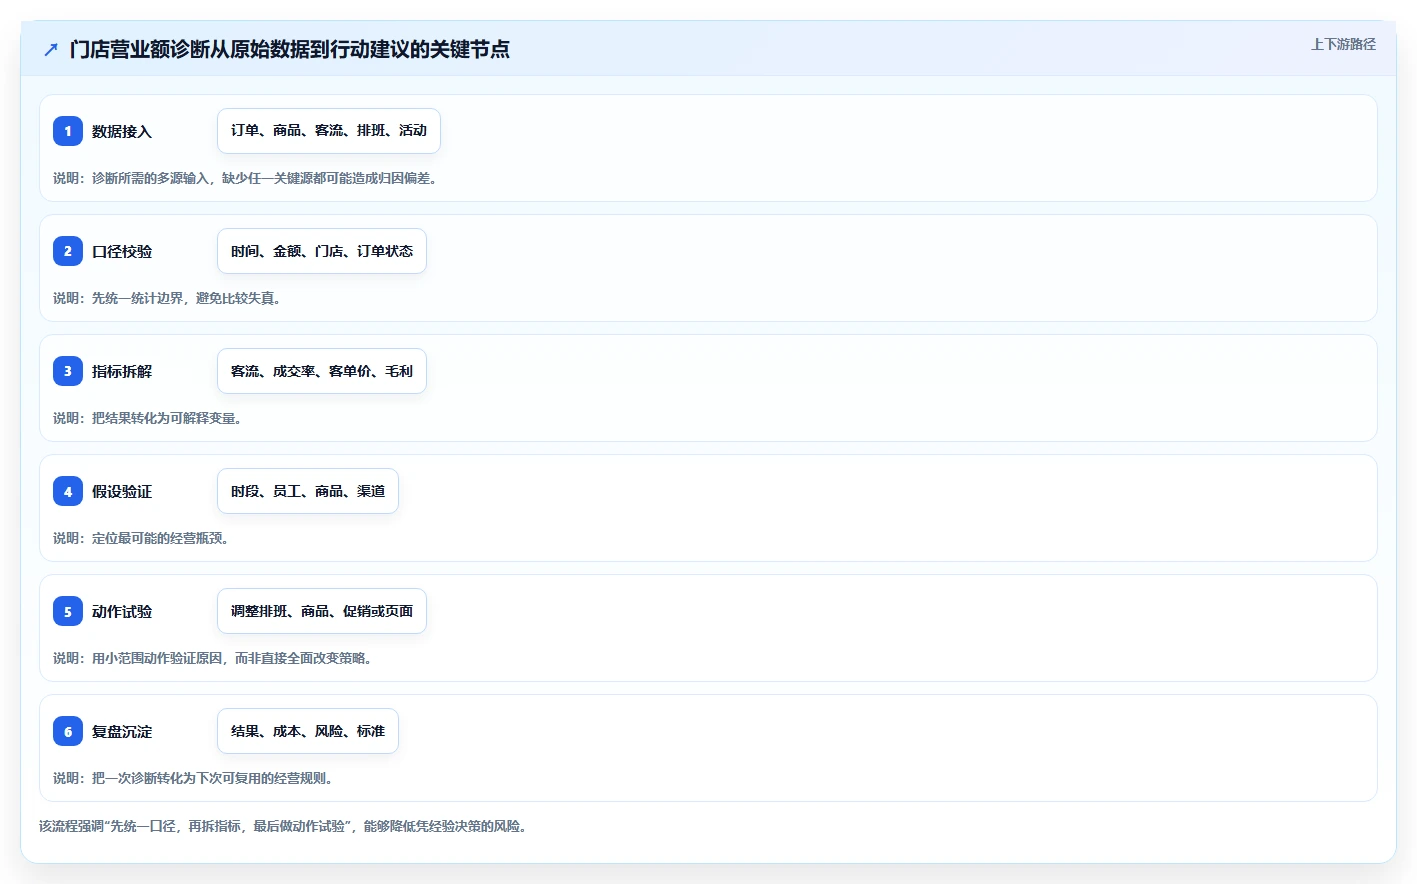Viewport: 1417px width, 884px height.
Task: Click the note about 下次可复用的经营规则
Action: (x=194, y=778)
